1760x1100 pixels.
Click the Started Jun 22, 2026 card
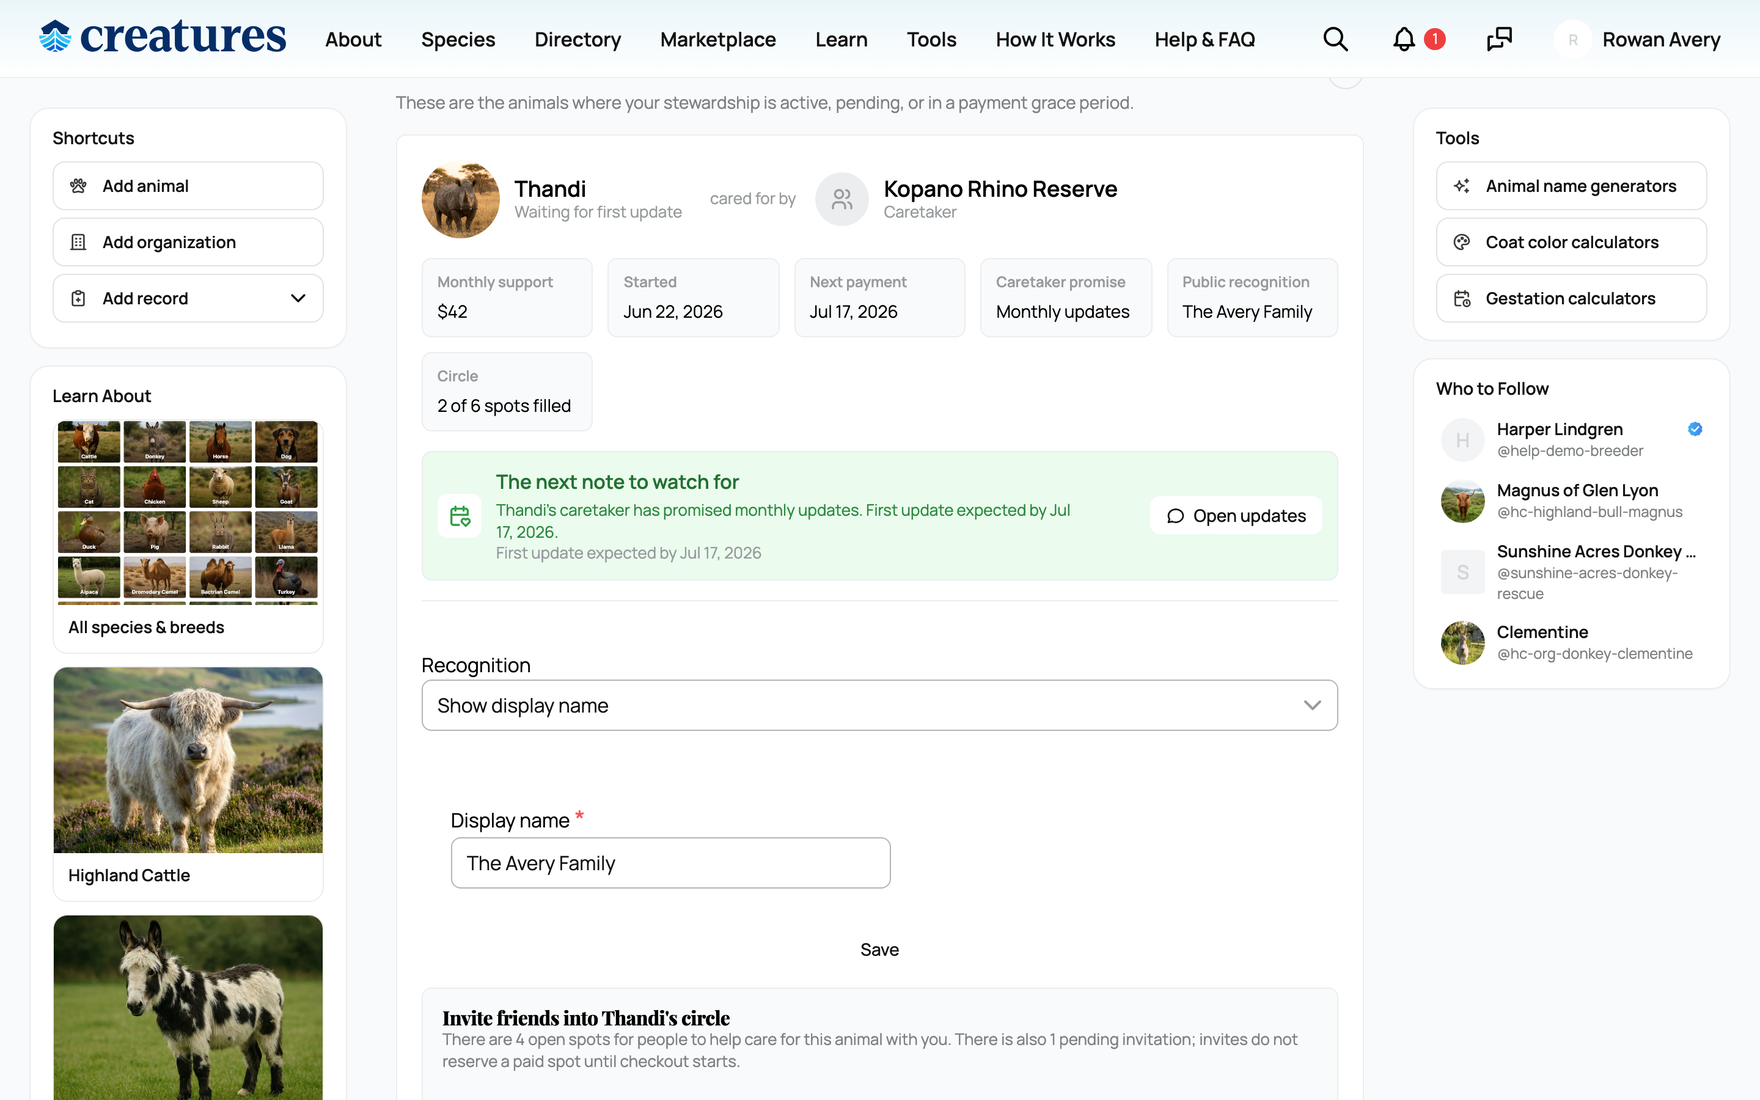(x=693, y=297)
